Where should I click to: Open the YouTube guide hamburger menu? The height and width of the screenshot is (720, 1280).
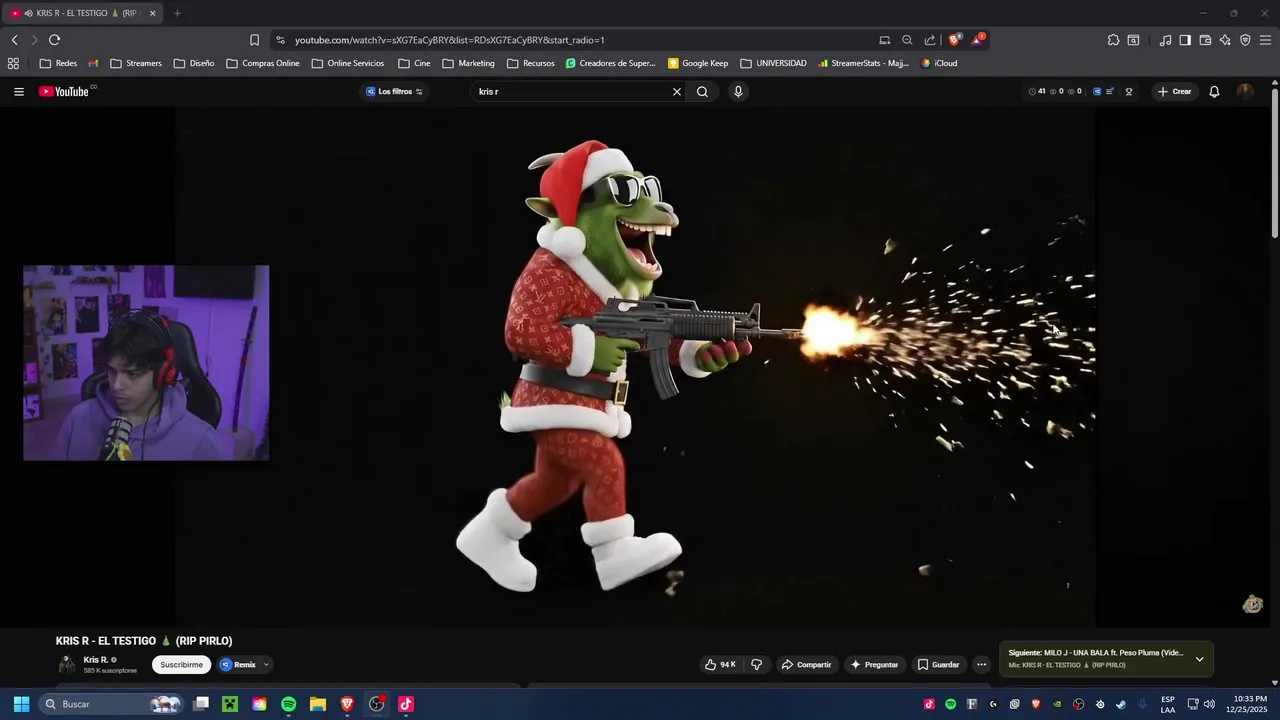(18, 91)
